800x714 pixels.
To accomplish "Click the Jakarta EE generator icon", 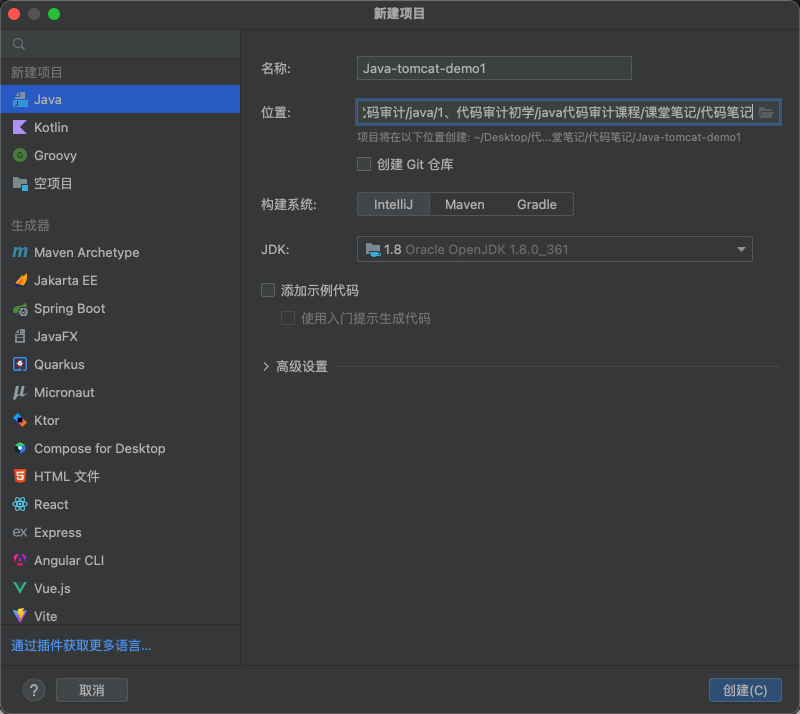I will (19, 281).
